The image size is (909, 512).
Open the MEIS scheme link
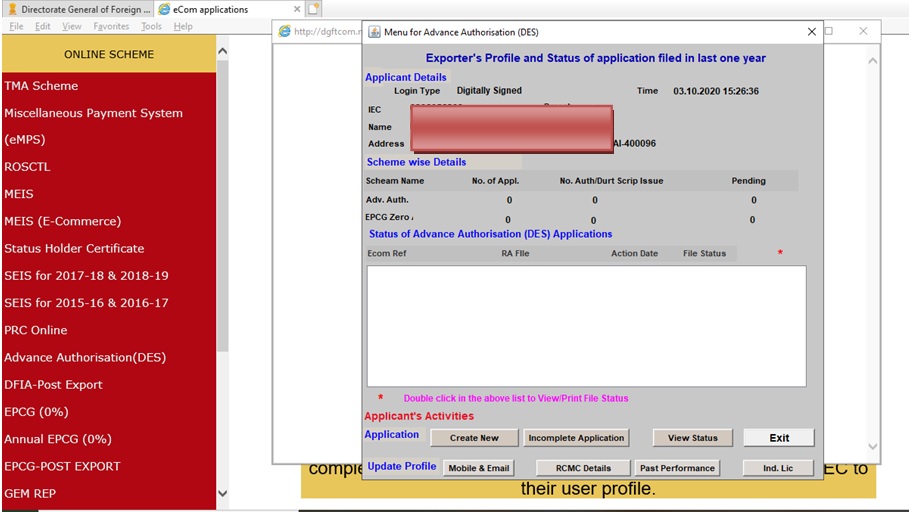(19, 194)
